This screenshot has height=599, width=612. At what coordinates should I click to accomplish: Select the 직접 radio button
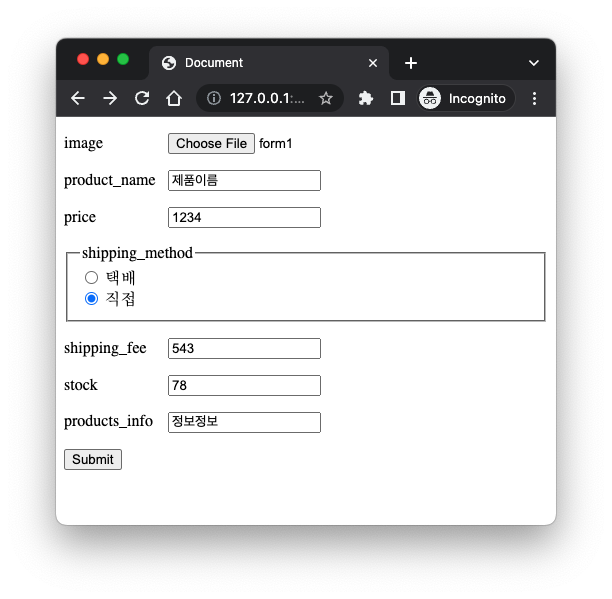point(91,299)
